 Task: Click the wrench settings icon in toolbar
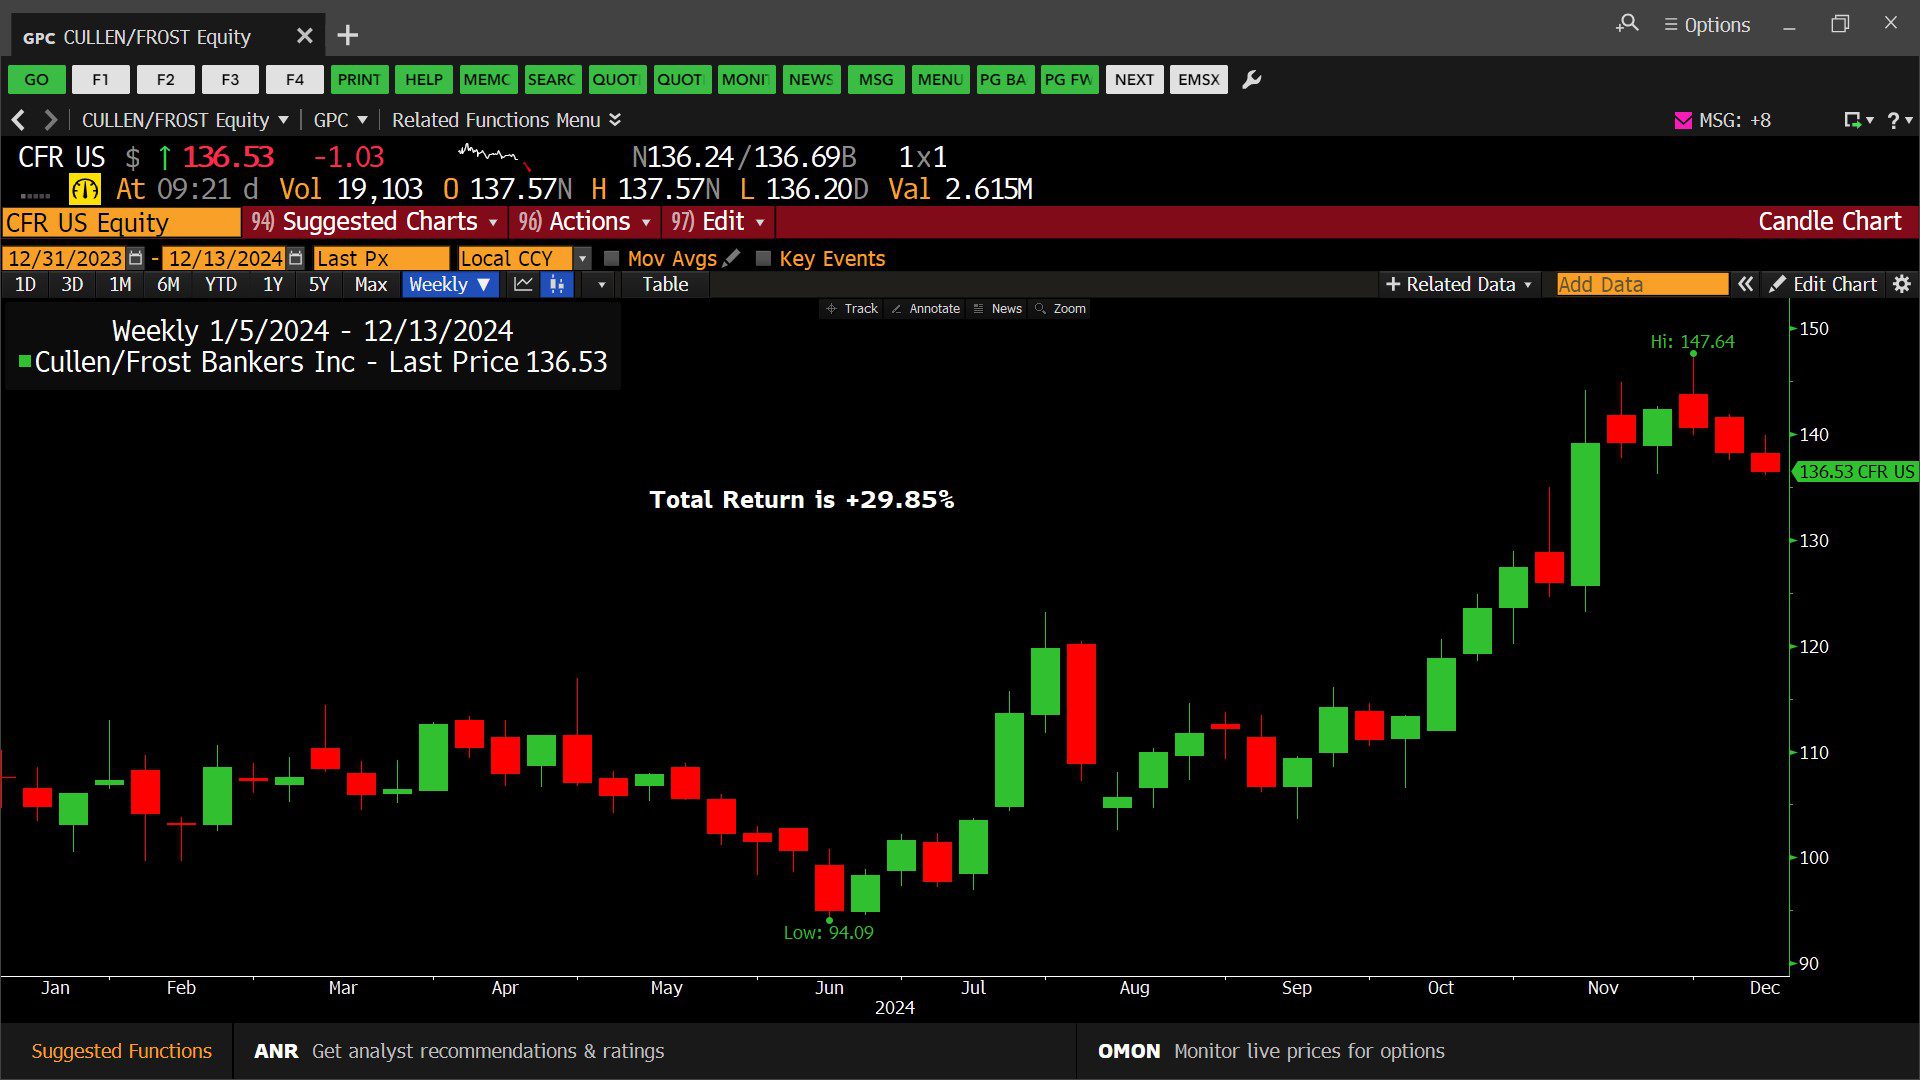tap(1251, 80)
